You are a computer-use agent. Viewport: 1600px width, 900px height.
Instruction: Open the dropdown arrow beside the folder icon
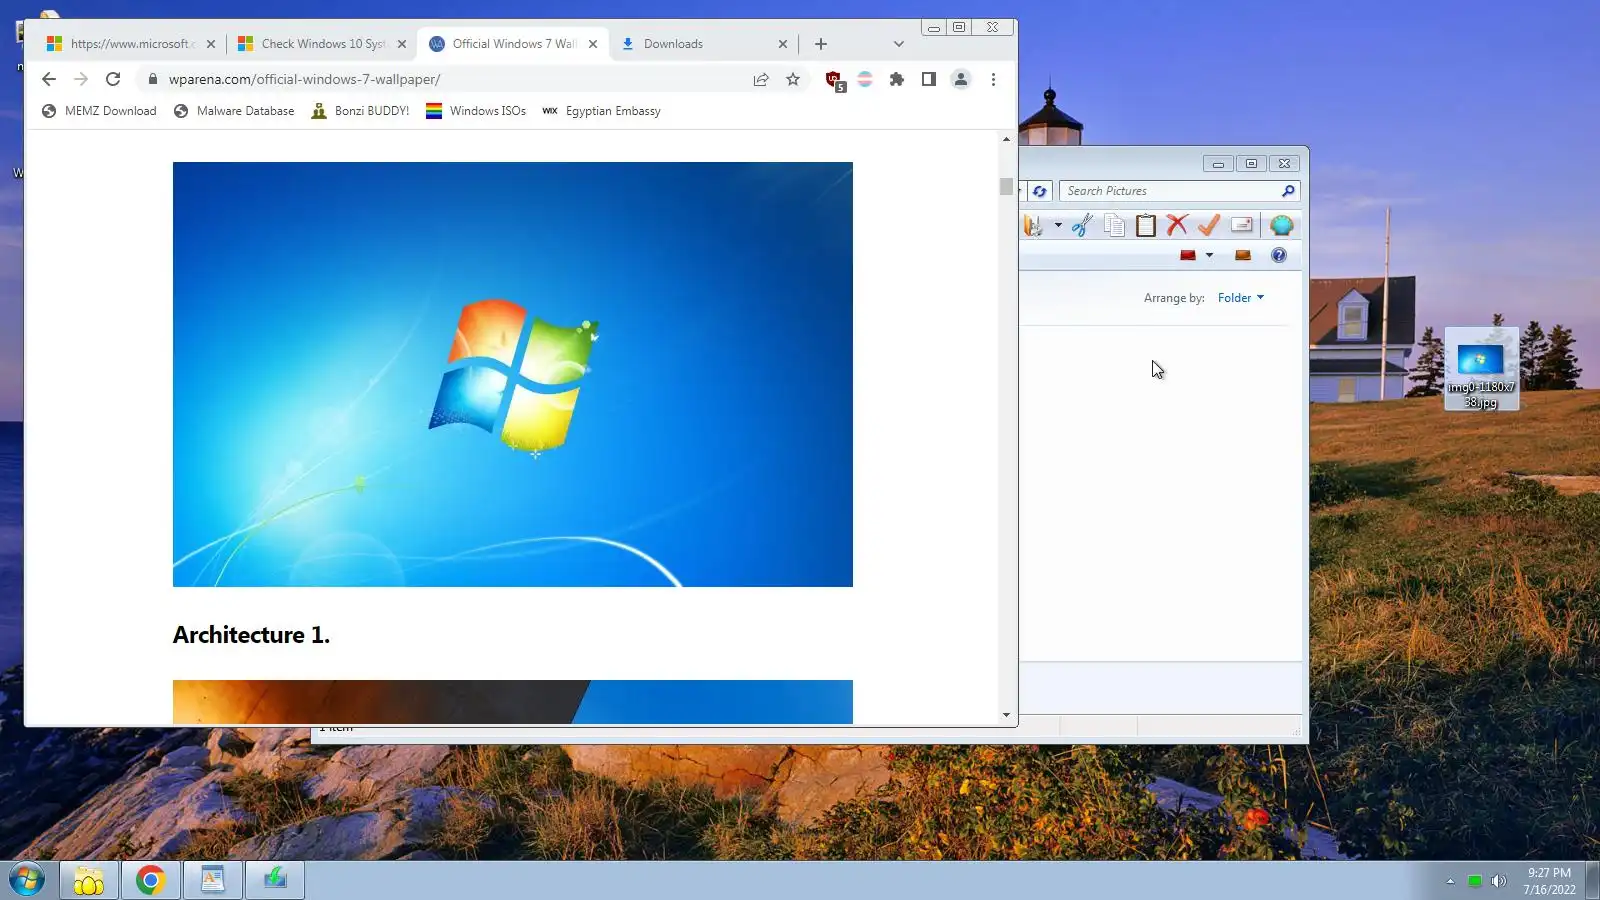tap(1058, 226)
